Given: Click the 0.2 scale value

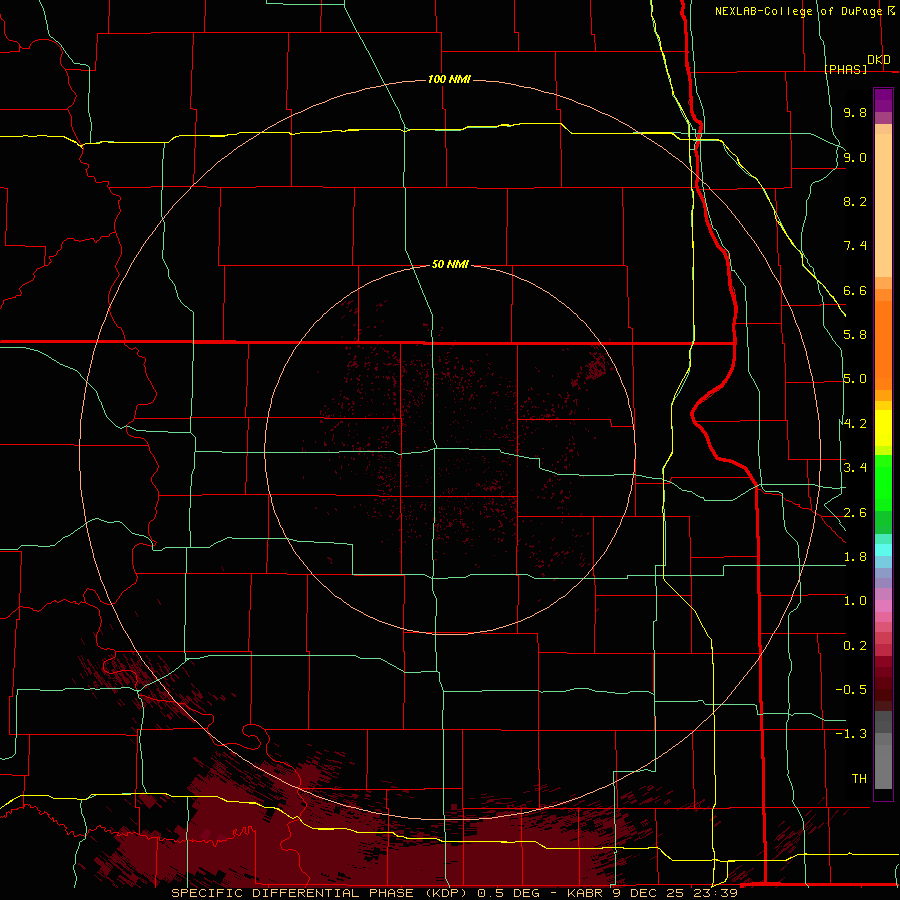Looking at the screenshot, I should click(855, 646).
